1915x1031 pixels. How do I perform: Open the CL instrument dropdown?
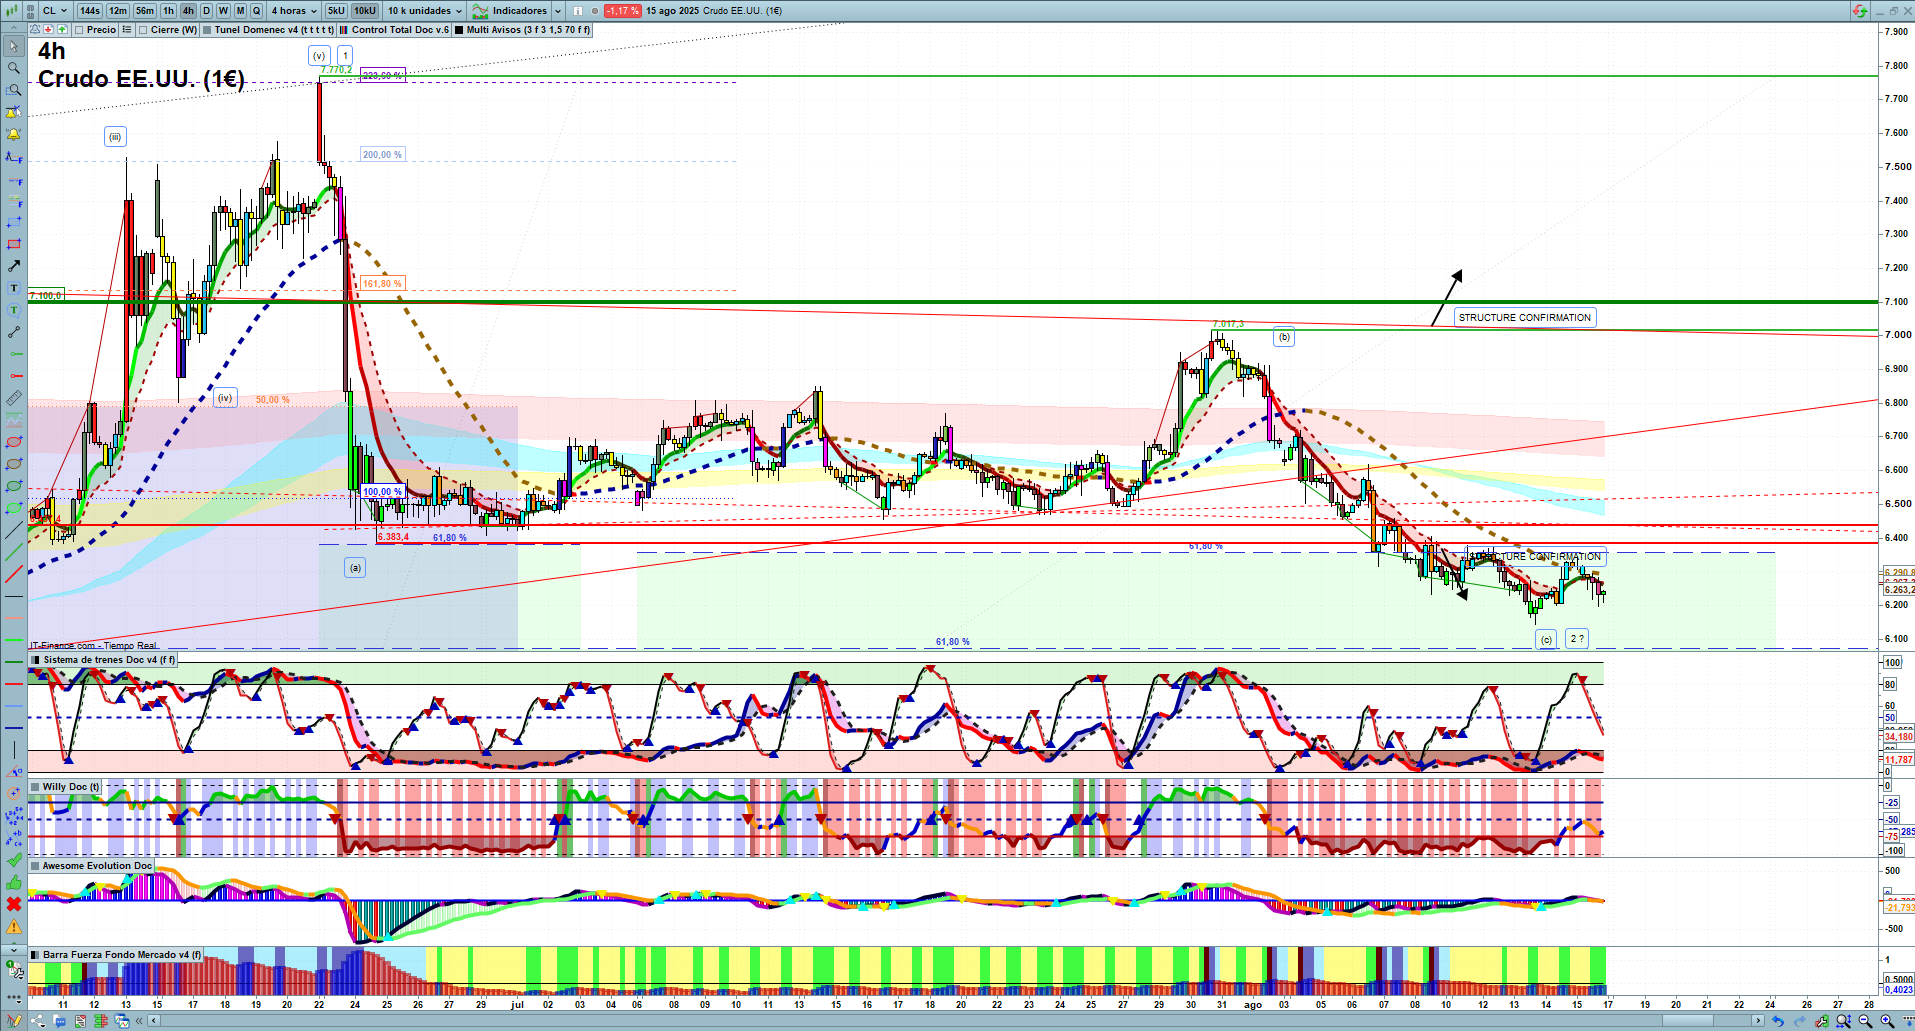(x=55, y=11)
